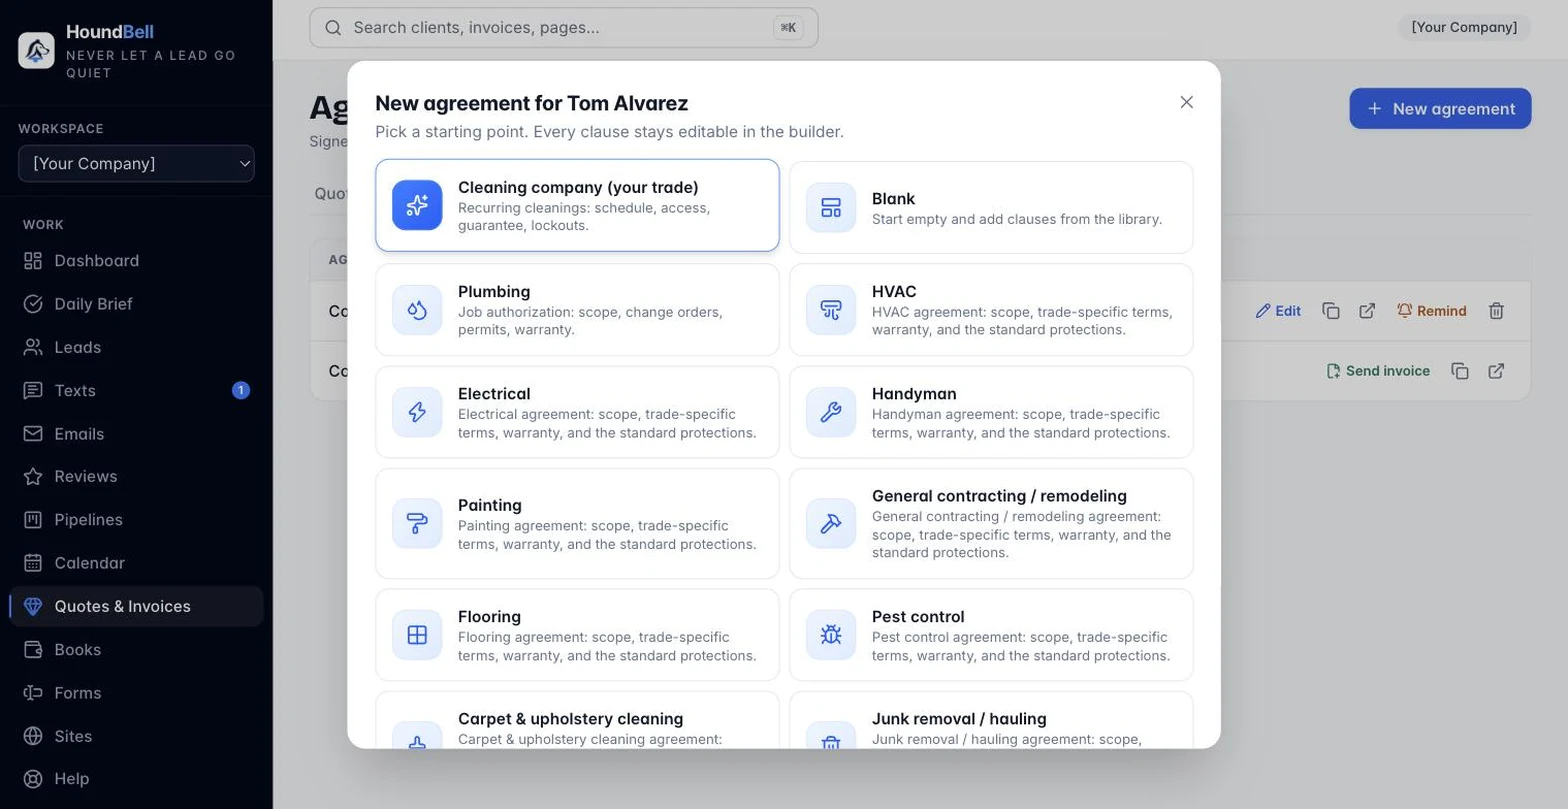This screenshot has width=1568, height=809.
Task: Click Send invoice in the second row
Action: (x=1378, y=371)
